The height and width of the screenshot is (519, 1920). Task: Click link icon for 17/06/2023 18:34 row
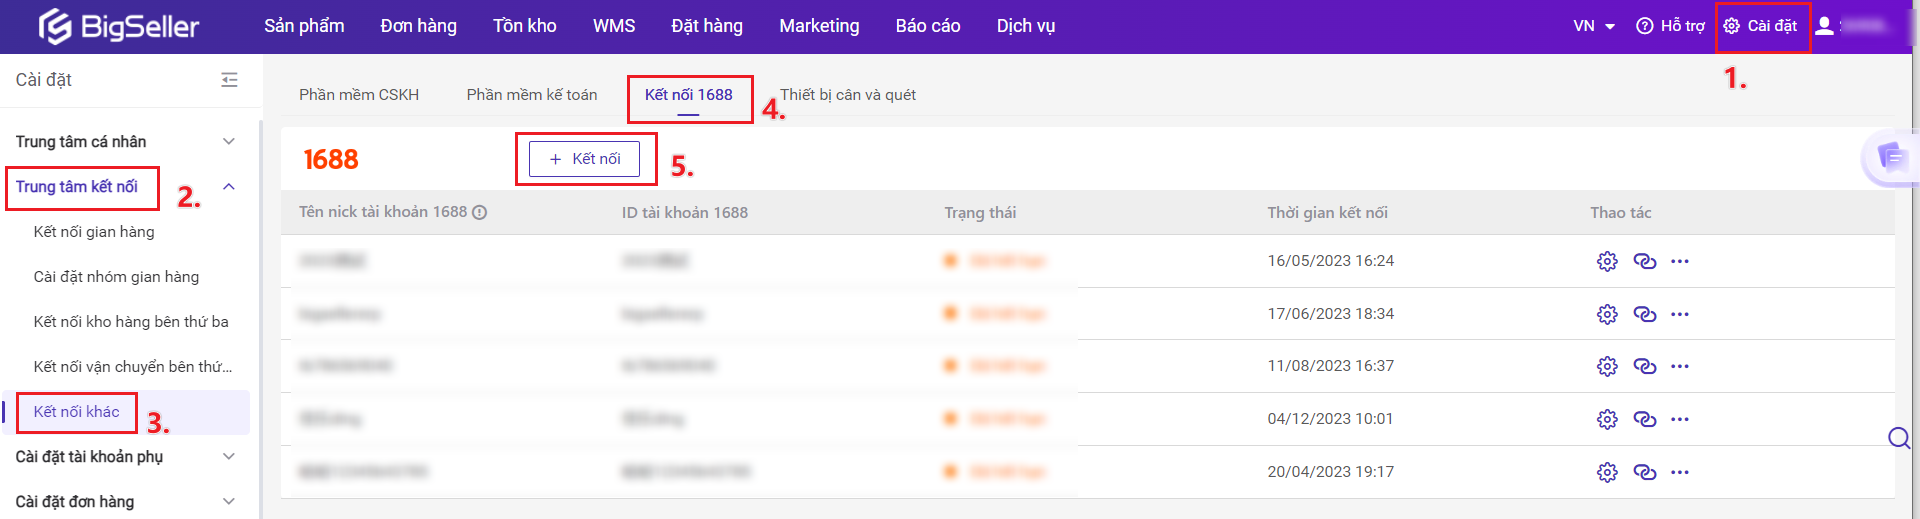[1645, 314]
